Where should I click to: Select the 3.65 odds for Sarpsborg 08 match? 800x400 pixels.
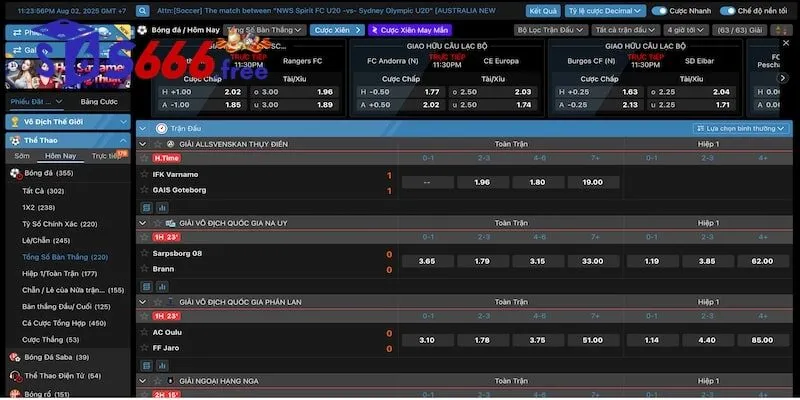[426, 261]
